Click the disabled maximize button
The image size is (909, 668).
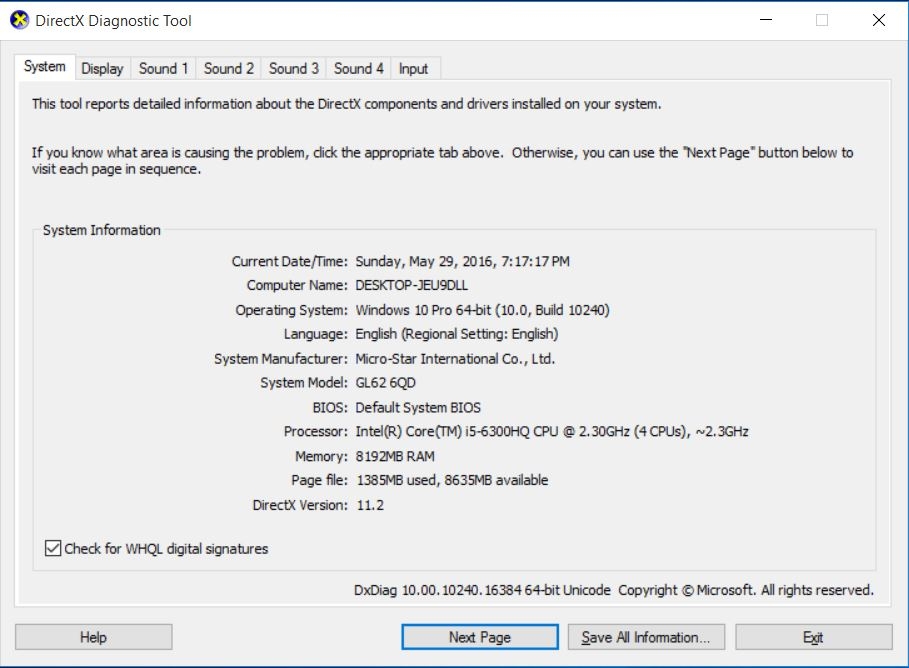click(822, 20)
